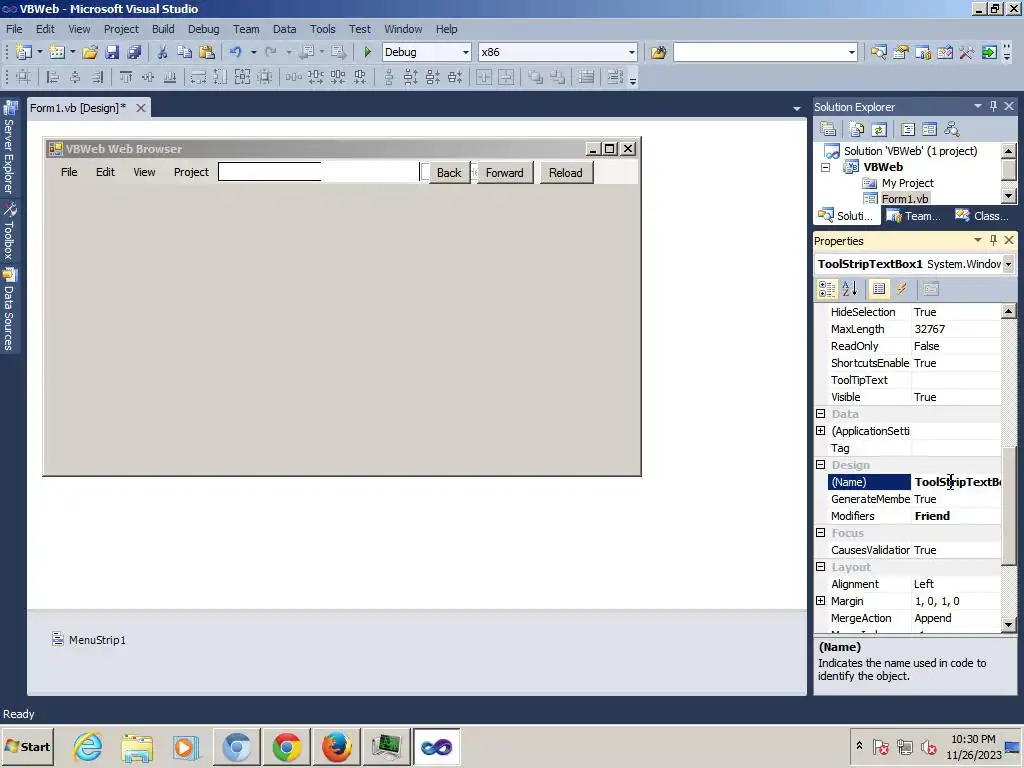Save Form1.vb with the Save icon
Screen dimensions: 1024x768
coord(112,52)
